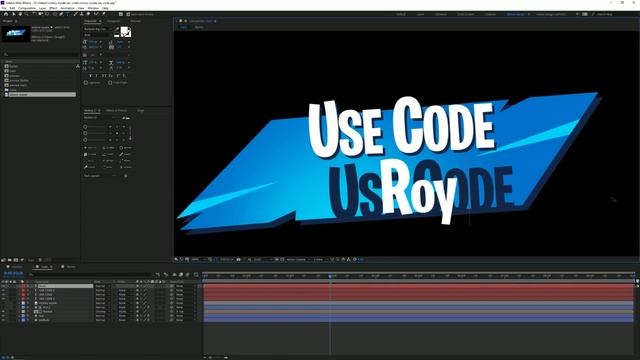Toggle the Hindi Digits checkbox
640x360 pixels.
[x=110, y=82]
